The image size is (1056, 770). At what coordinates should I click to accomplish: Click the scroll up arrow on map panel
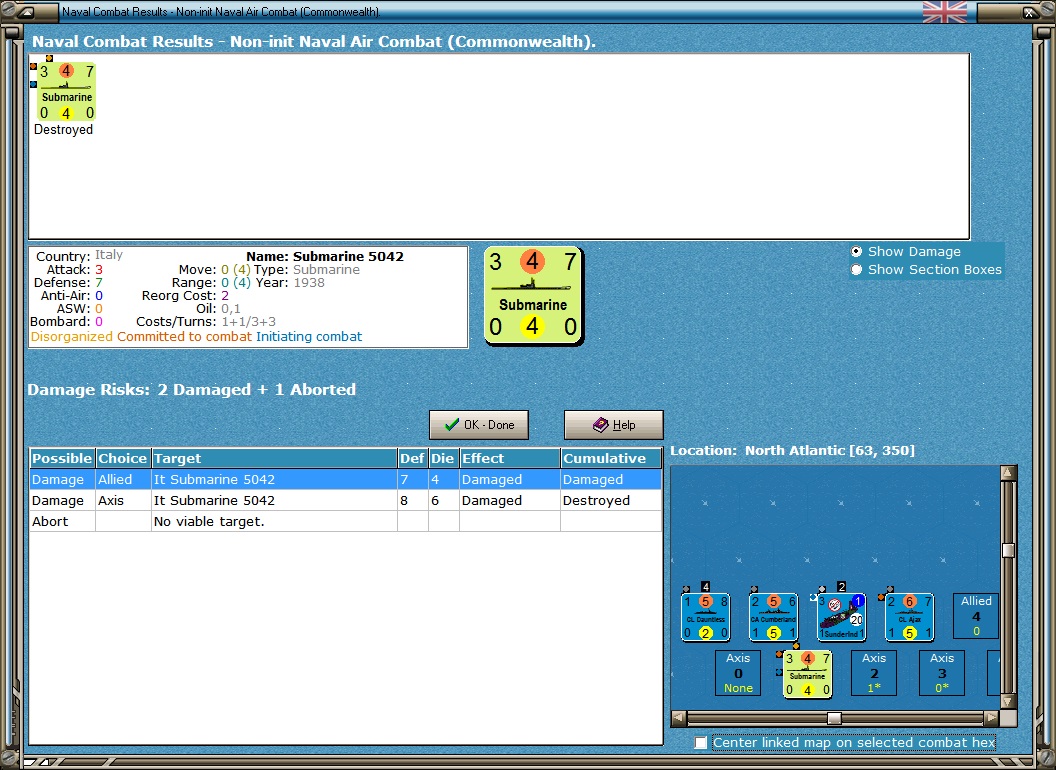point(1008,473)
